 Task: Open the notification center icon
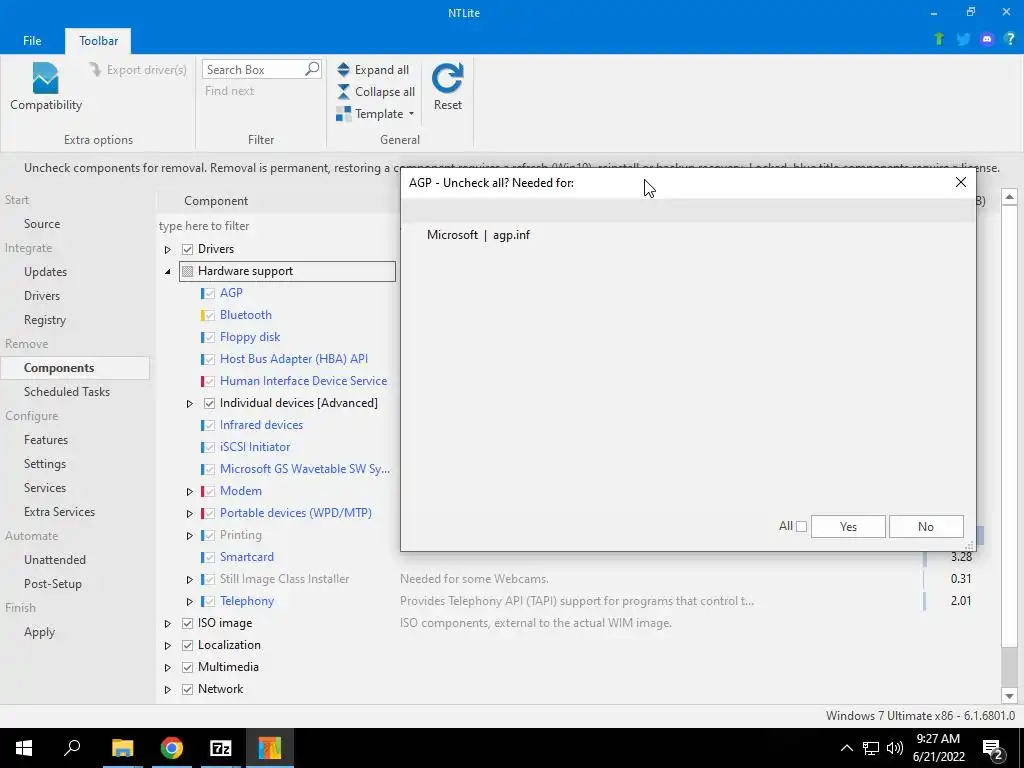993,749
